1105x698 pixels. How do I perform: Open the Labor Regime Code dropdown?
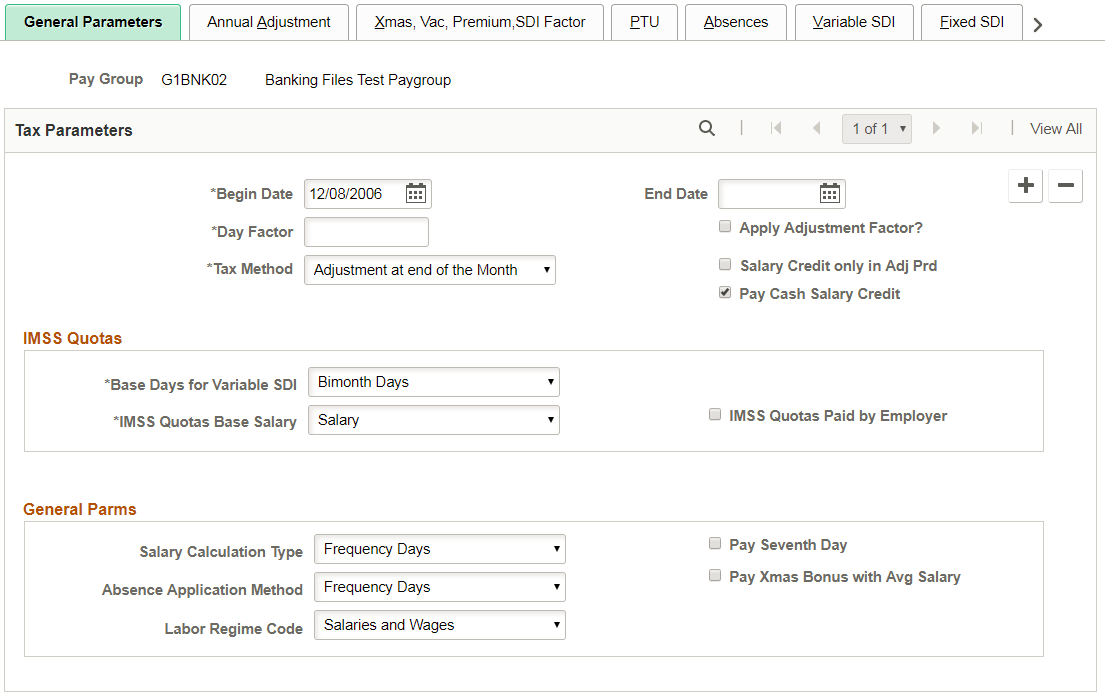(x=440, y=625)
